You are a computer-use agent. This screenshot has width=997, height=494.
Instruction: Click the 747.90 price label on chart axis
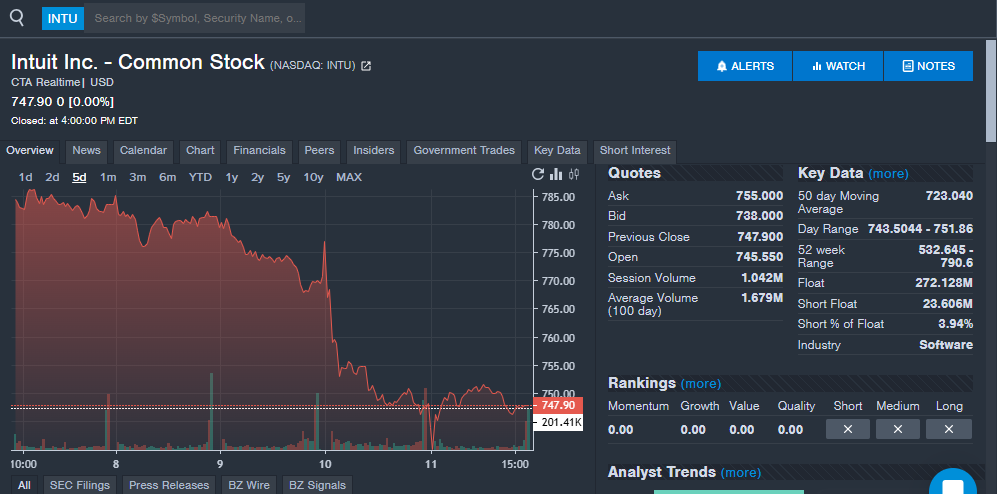pyautogui.click(x=558, y=406)
